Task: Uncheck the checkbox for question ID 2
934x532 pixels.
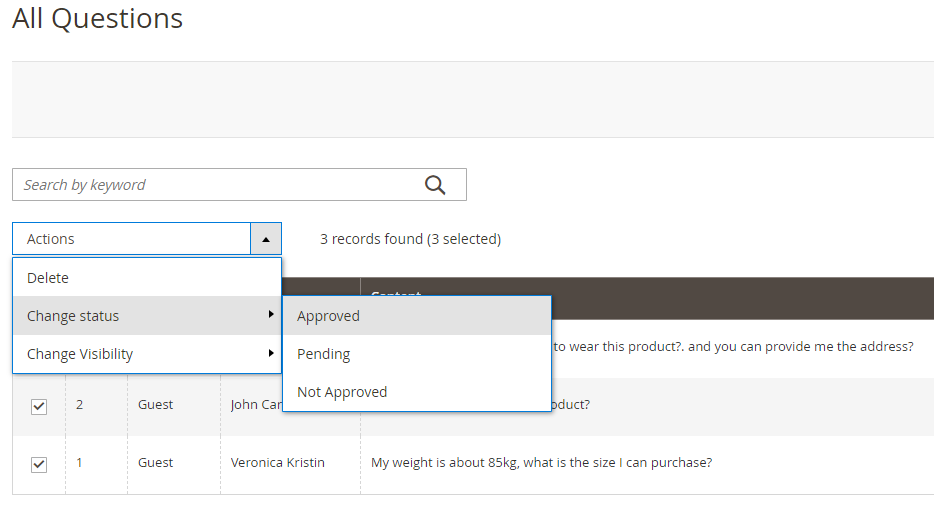Action: coord(39,406)
